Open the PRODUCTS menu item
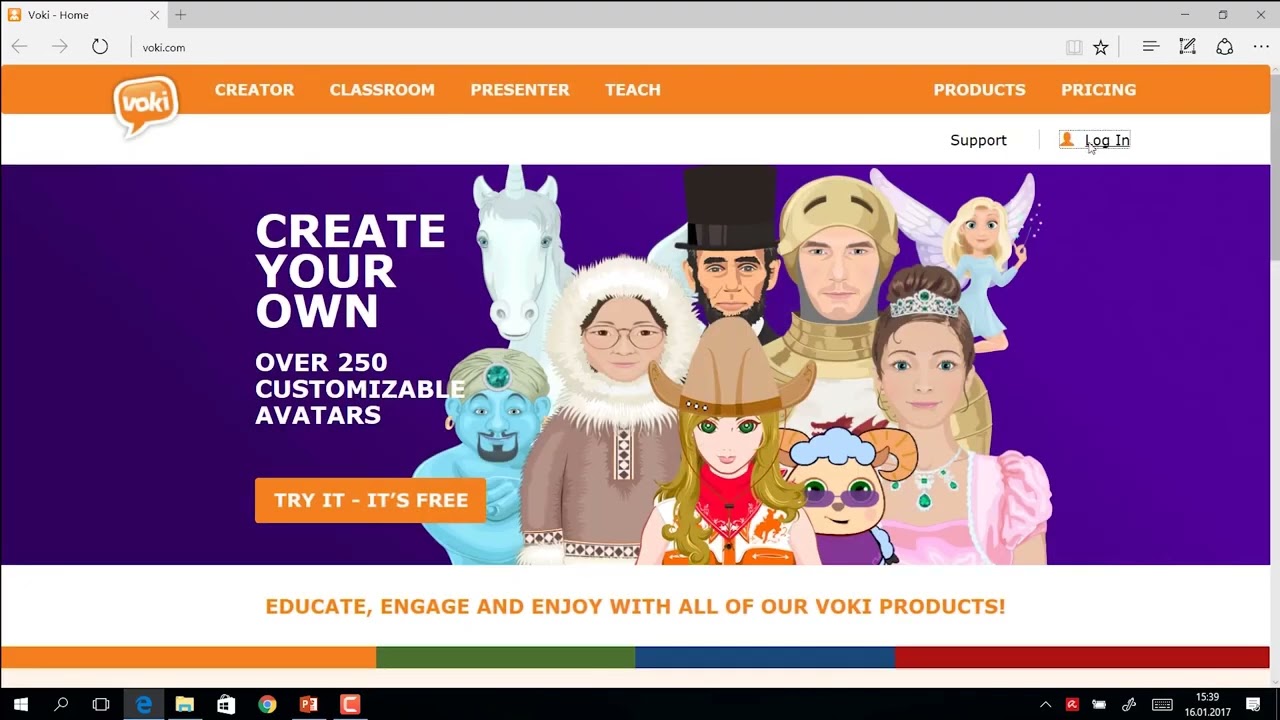1280x720 pixels. [x=979, y=90]
